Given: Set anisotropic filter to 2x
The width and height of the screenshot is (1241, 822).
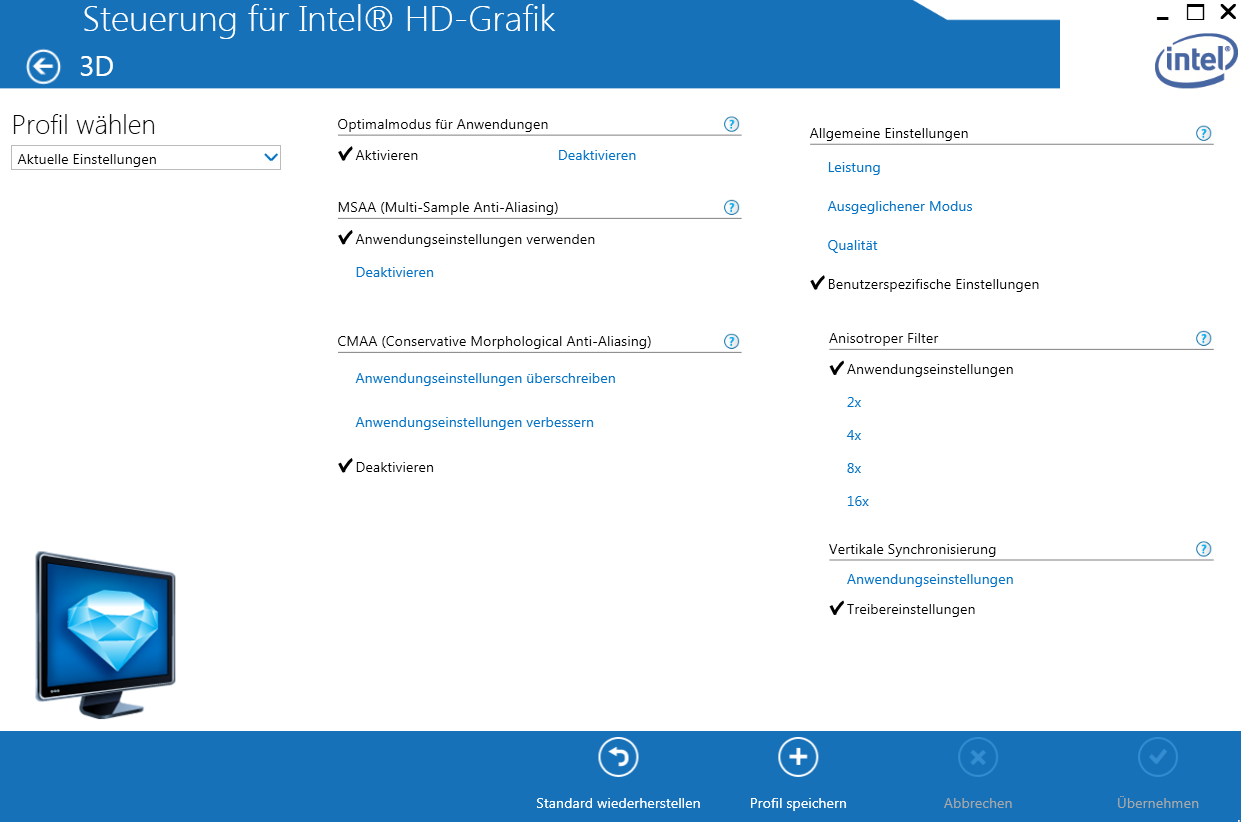Looking at the screenshot, I should click(854, 402).
